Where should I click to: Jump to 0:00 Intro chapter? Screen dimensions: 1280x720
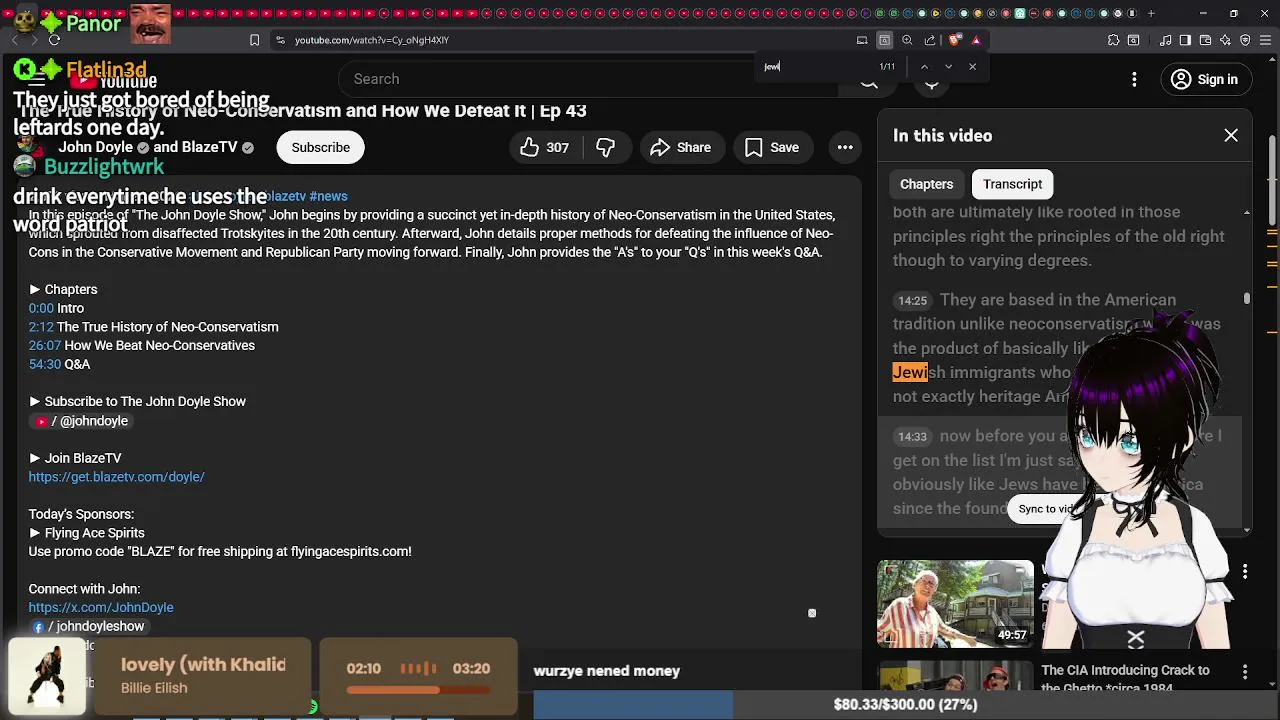pyautogui.click(x=41, y=308)
